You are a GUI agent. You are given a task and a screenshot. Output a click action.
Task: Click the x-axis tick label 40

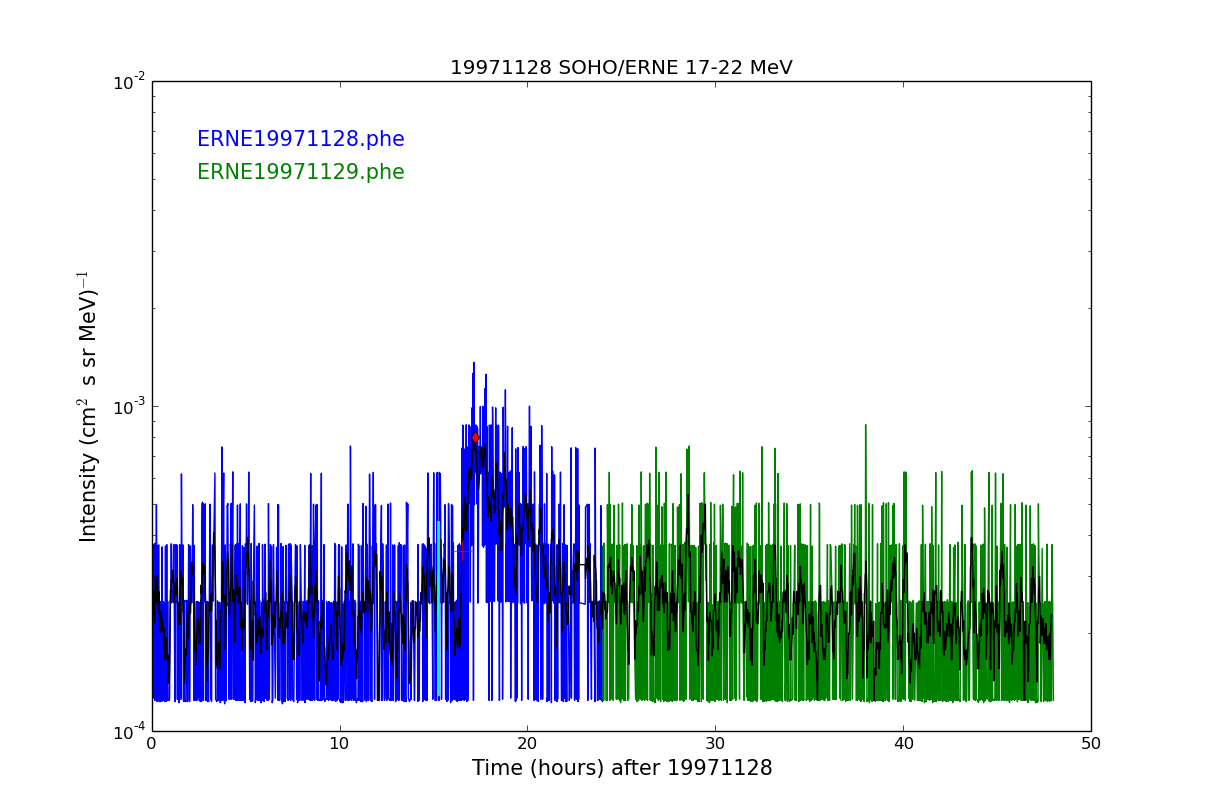[x=903, y=744]
